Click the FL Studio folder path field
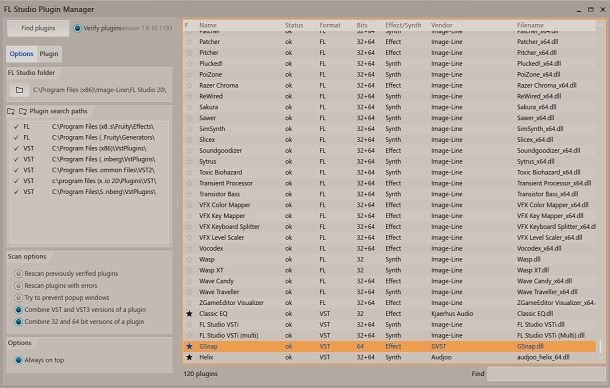This screenshot has width=610, height=388. click(x=100, y=90)
